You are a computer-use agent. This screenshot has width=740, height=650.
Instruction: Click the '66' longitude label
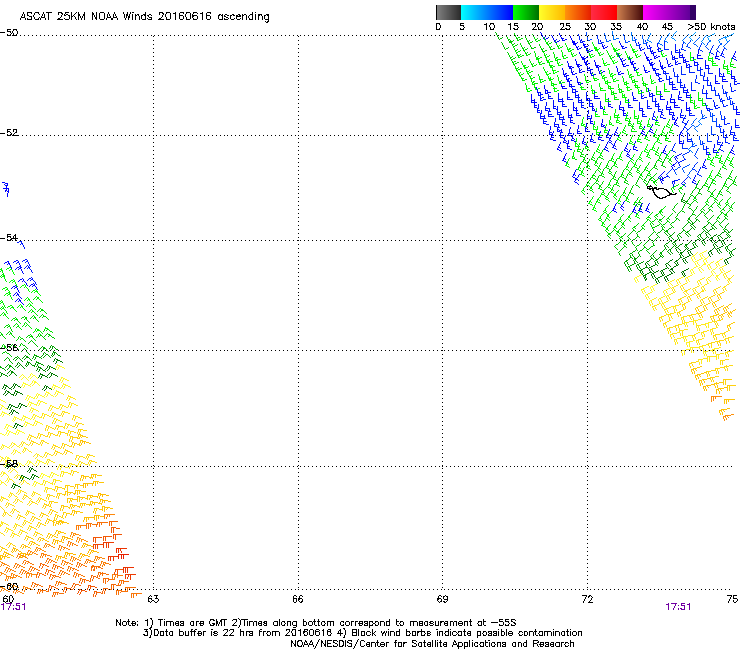(x=298, y=599)
